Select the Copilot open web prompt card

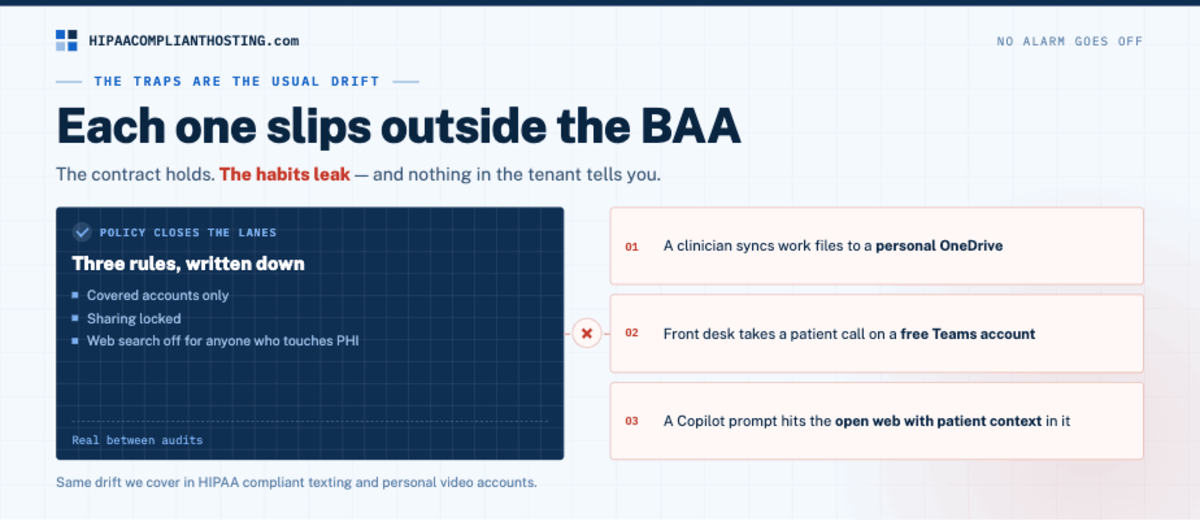click(x=877, y=421)
